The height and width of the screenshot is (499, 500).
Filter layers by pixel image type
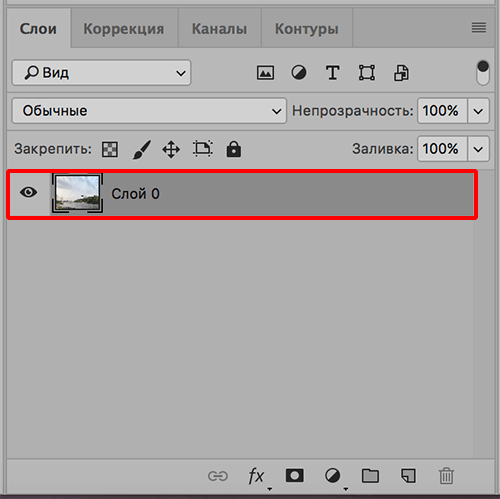(265, 73)
